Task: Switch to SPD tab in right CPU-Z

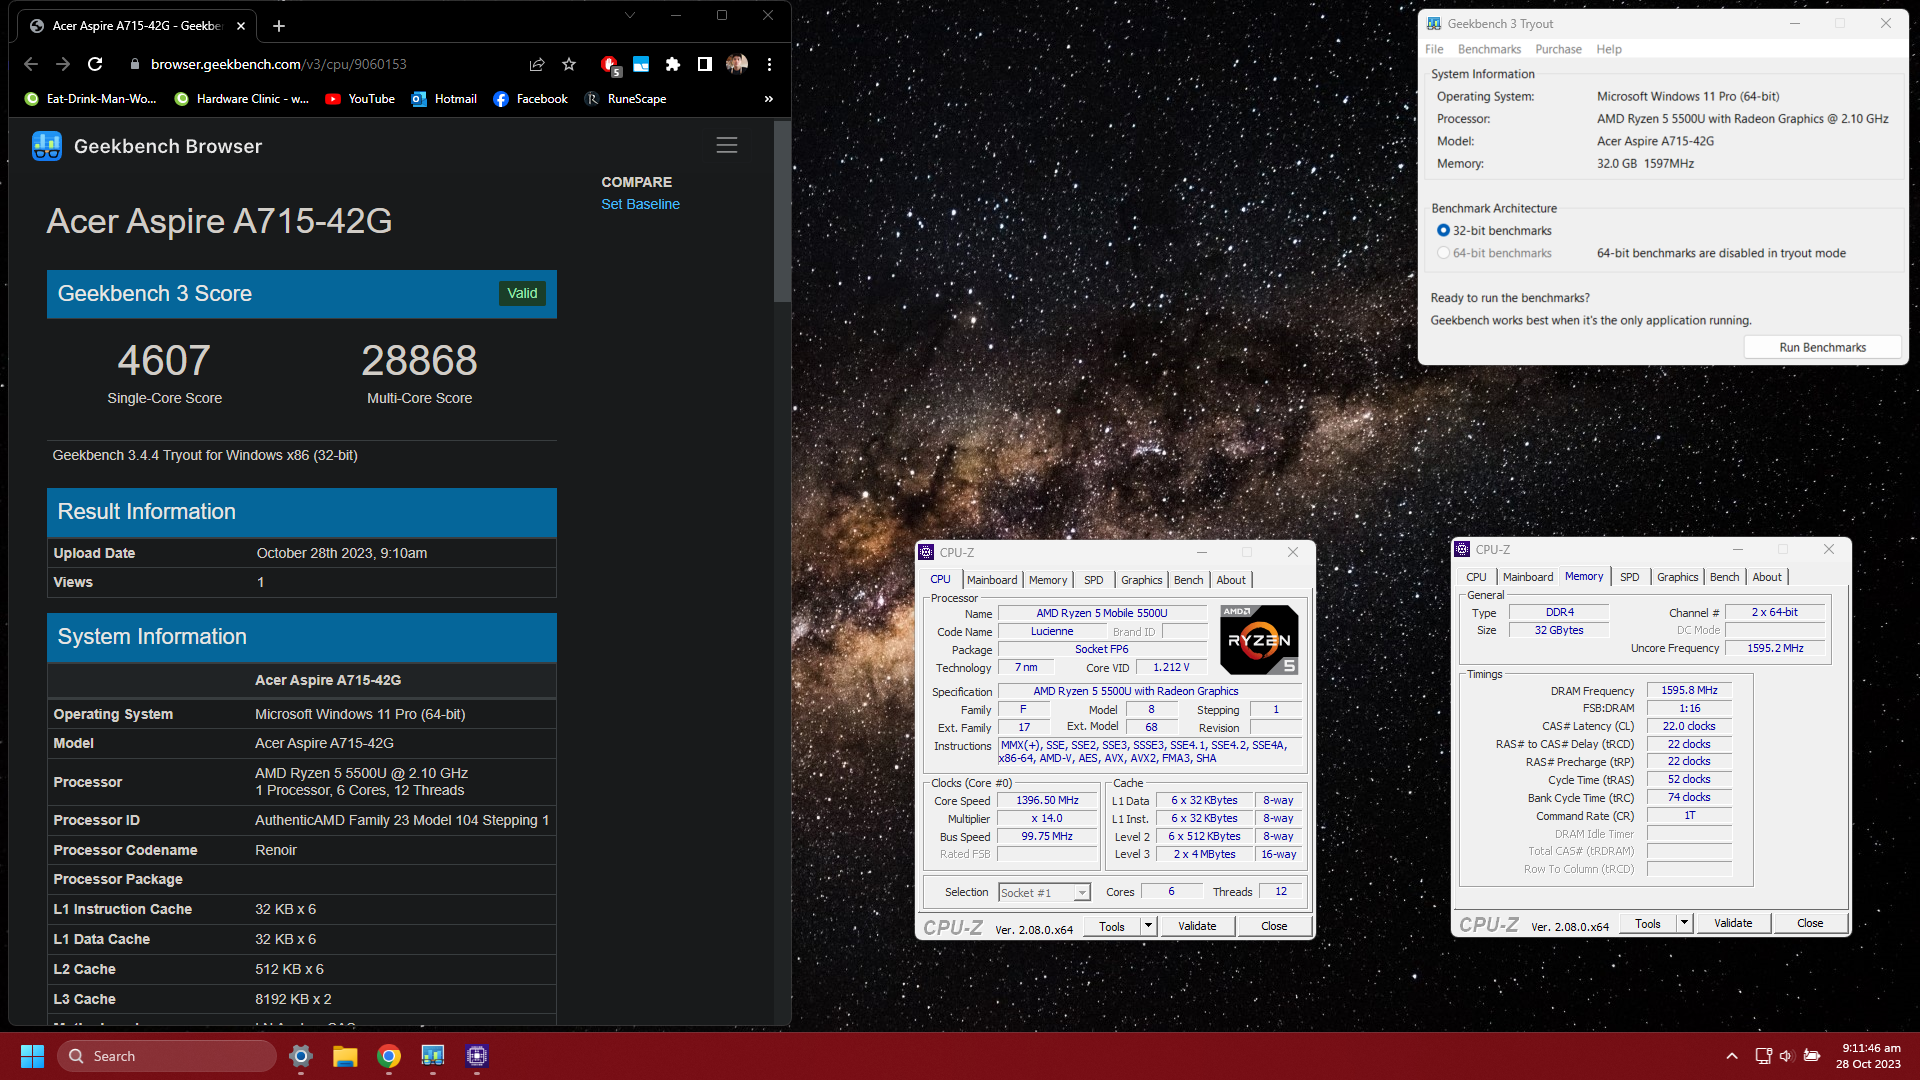Action: tap(1629, 577)
